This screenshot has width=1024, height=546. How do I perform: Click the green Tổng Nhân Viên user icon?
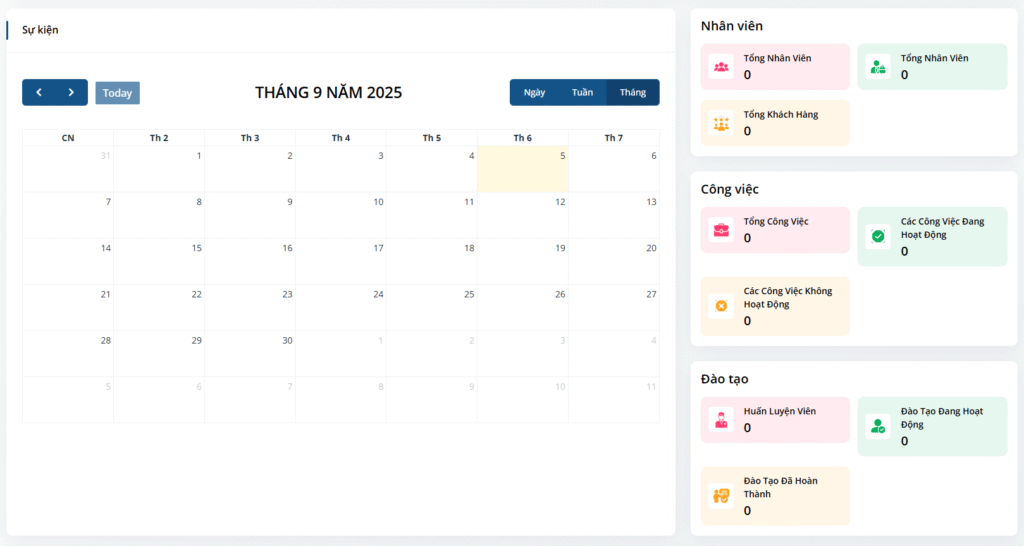point(877,67)
